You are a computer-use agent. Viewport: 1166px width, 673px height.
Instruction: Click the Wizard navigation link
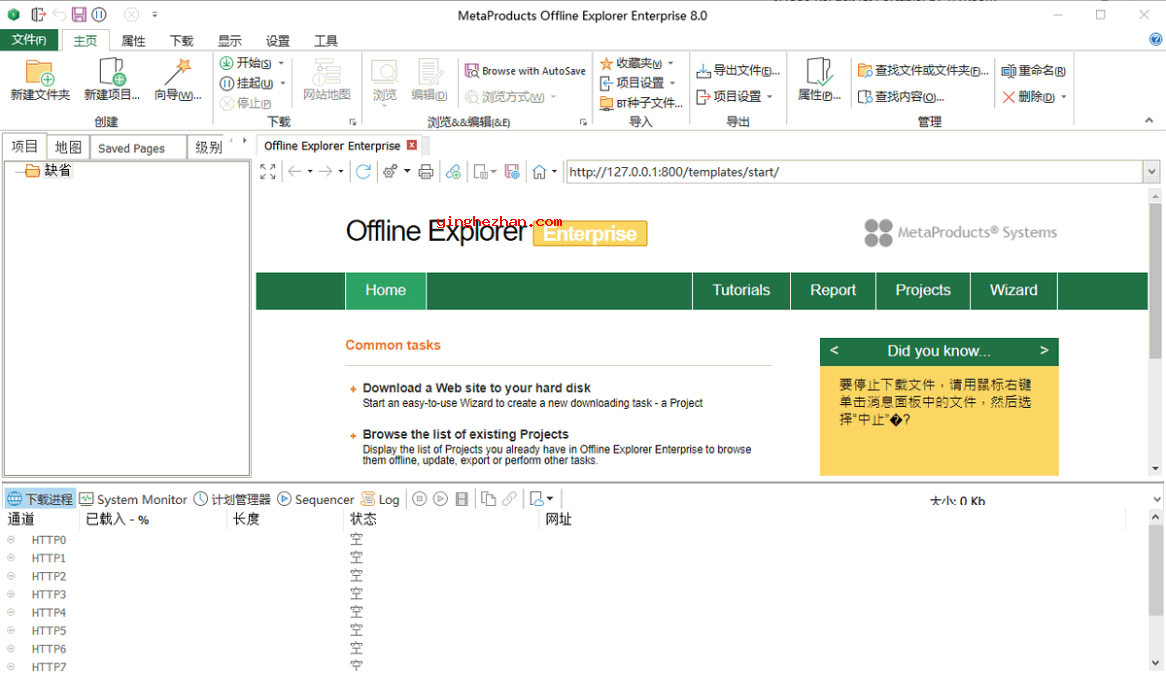[x=1014, y=290]
